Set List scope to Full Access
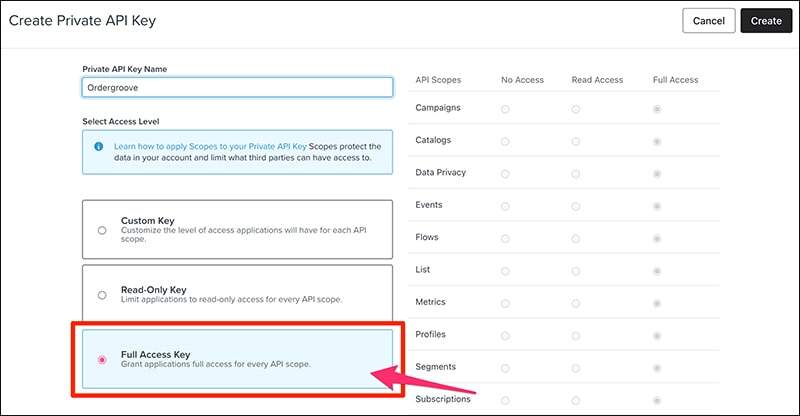The image size is (800, 416). (656, 271)
